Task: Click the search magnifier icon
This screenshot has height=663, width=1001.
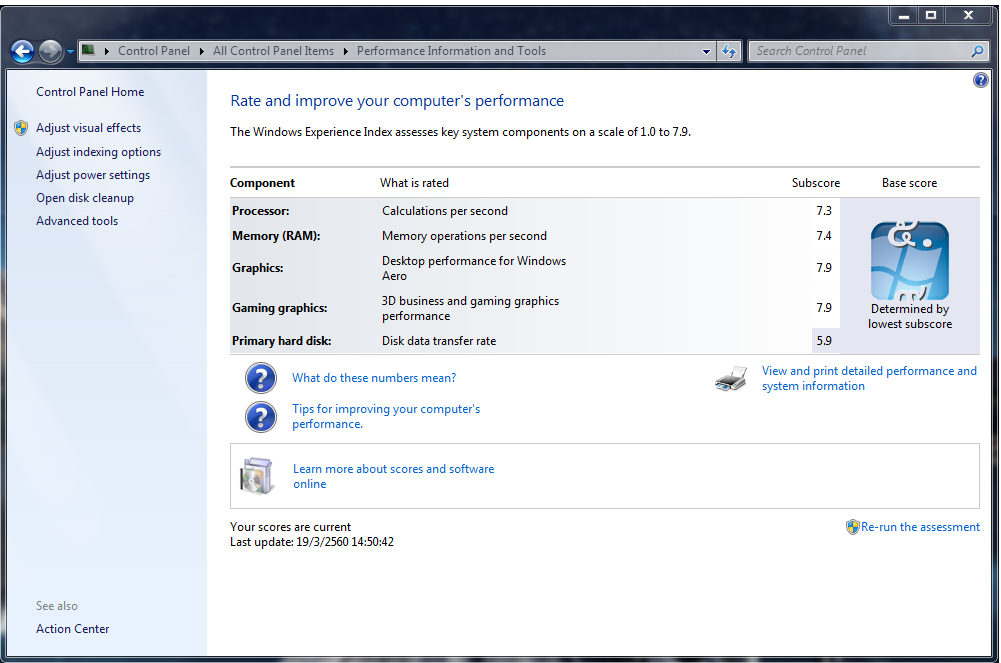Action: coord(977,51)
